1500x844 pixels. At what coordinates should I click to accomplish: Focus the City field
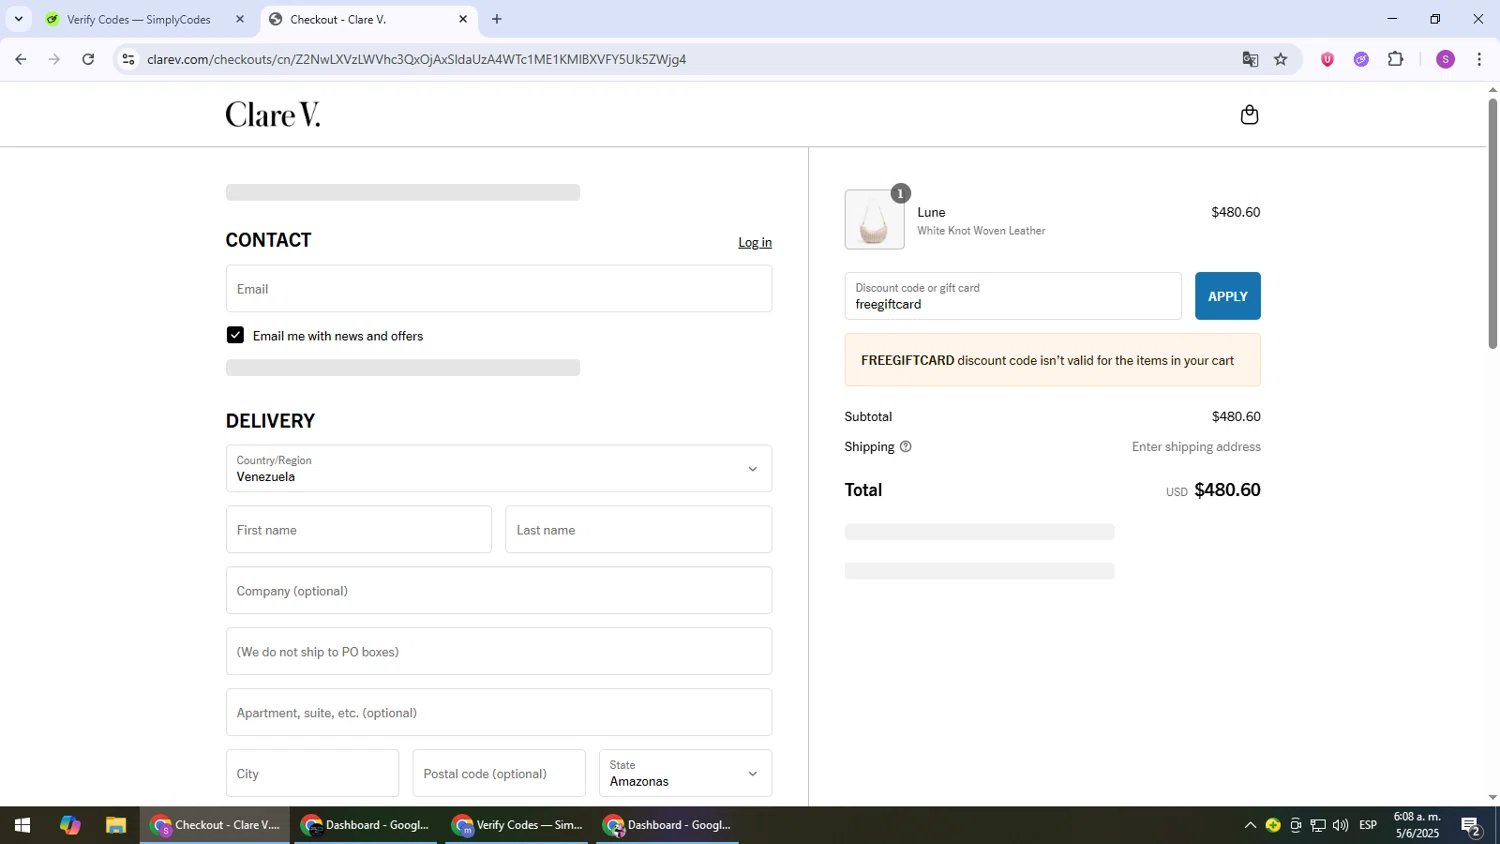312,773
